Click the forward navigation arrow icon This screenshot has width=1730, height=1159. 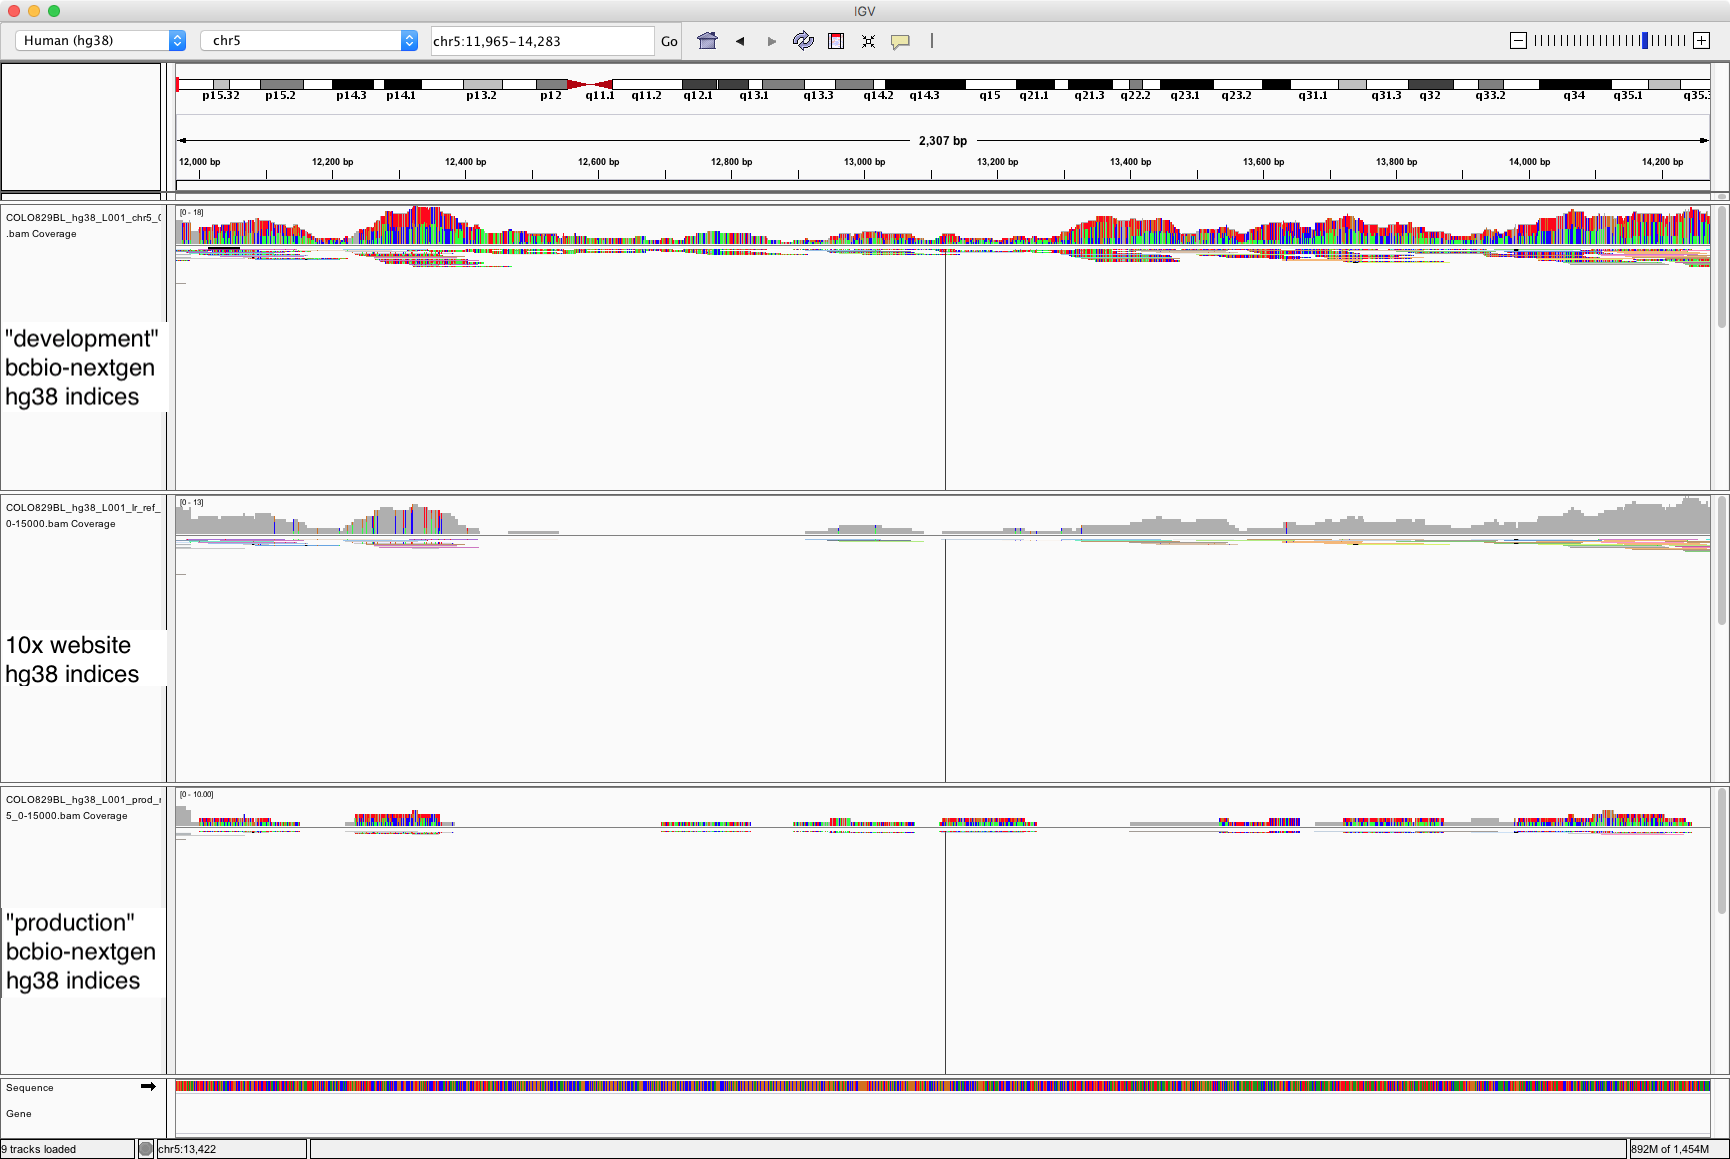[x=771, y=41]
